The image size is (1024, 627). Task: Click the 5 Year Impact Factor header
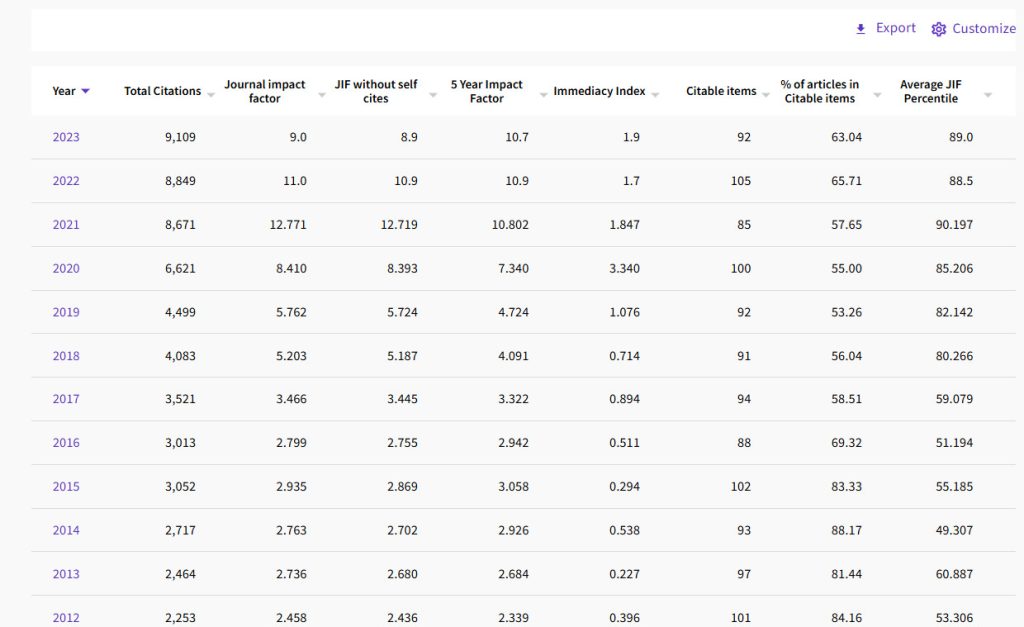(487, 91)
